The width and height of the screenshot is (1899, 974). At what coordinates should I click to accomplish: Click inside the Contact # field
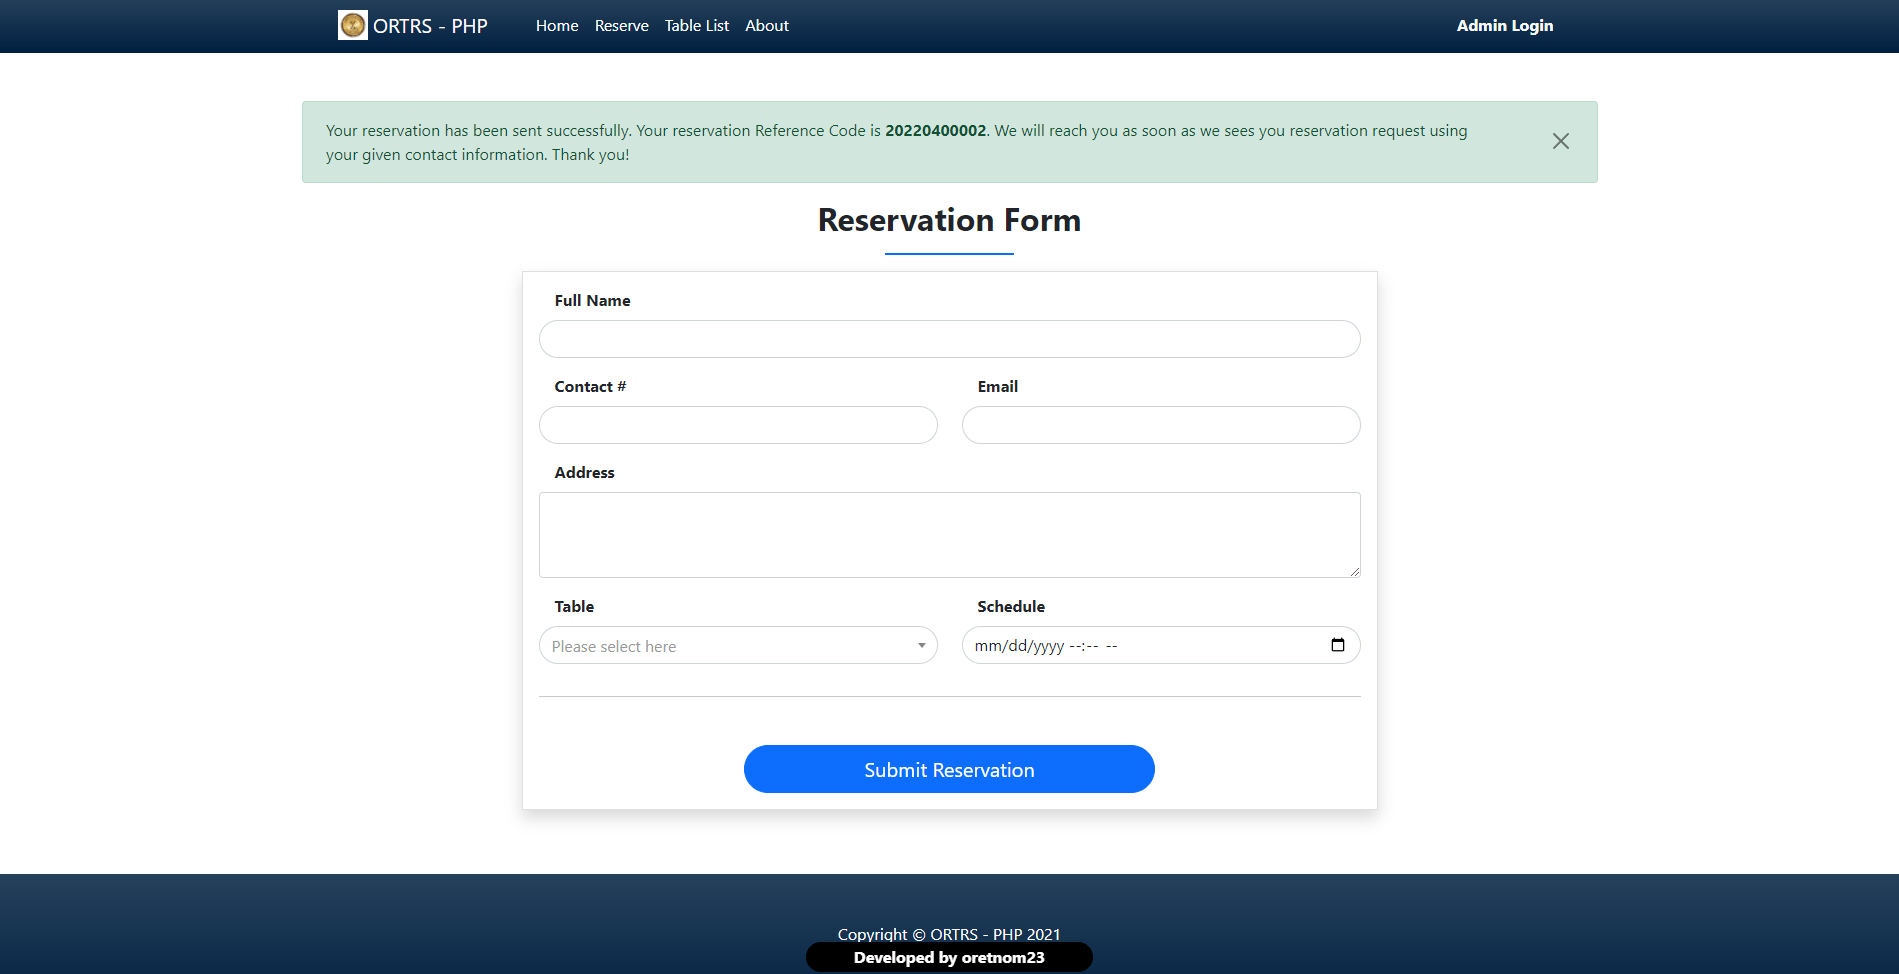pyautogui.click(x=737, y=425)
